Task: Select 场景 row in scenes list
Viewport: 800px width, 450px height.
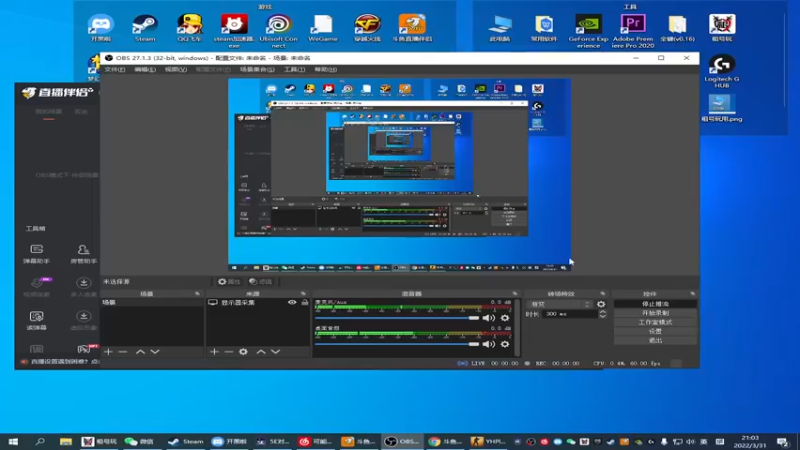Action: (152, 303)
